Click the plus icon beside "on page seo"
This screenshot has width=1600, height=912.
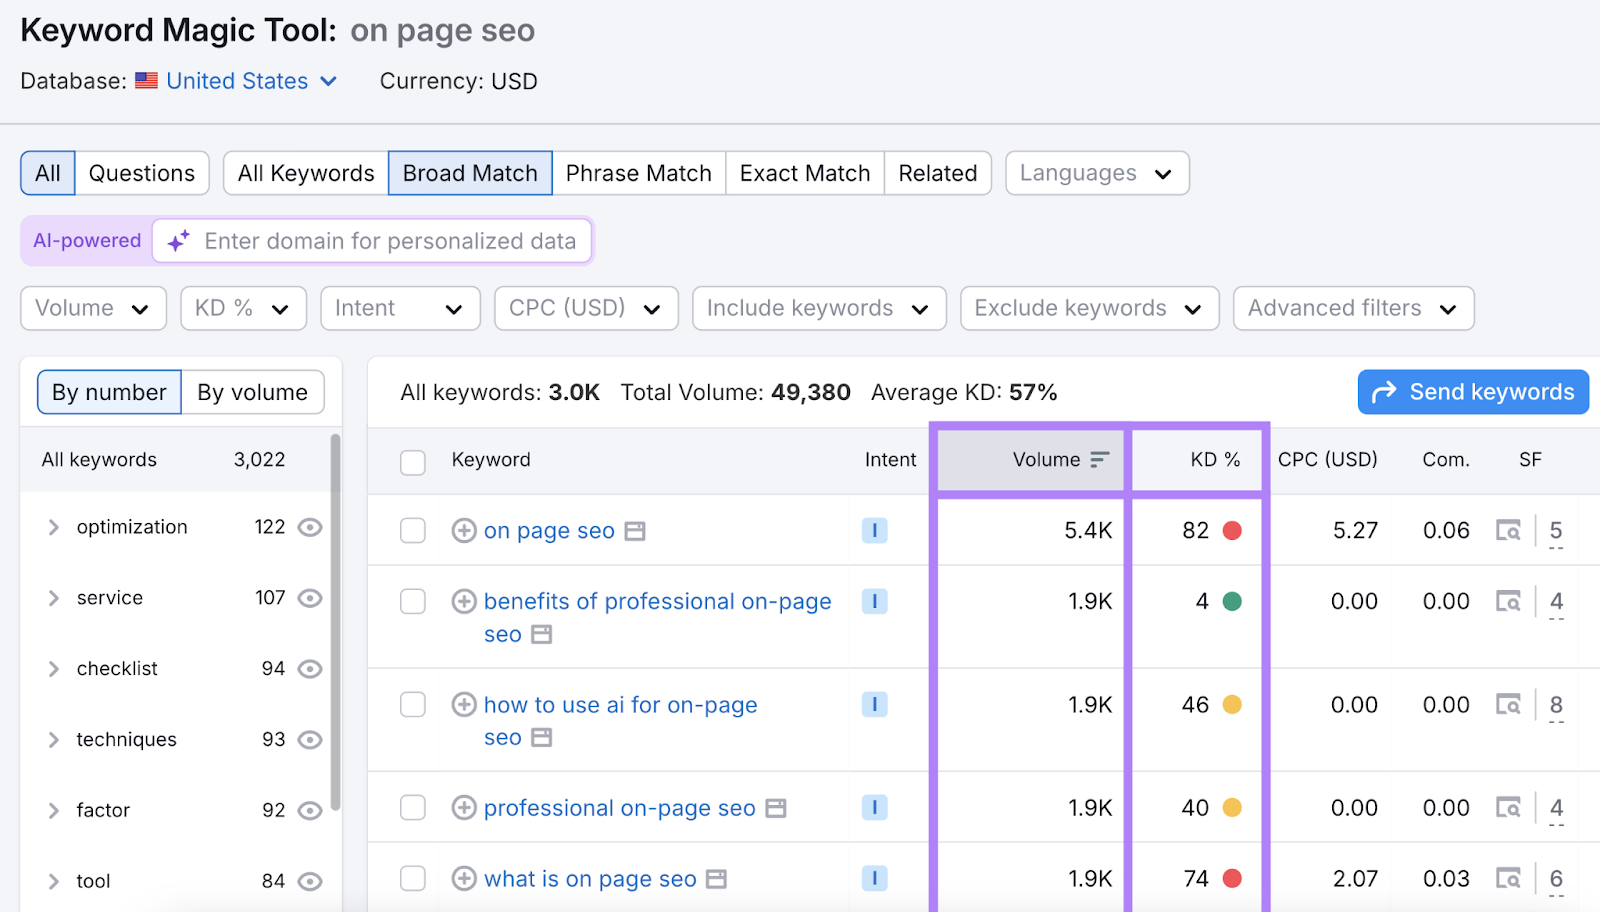pos(464,531)
